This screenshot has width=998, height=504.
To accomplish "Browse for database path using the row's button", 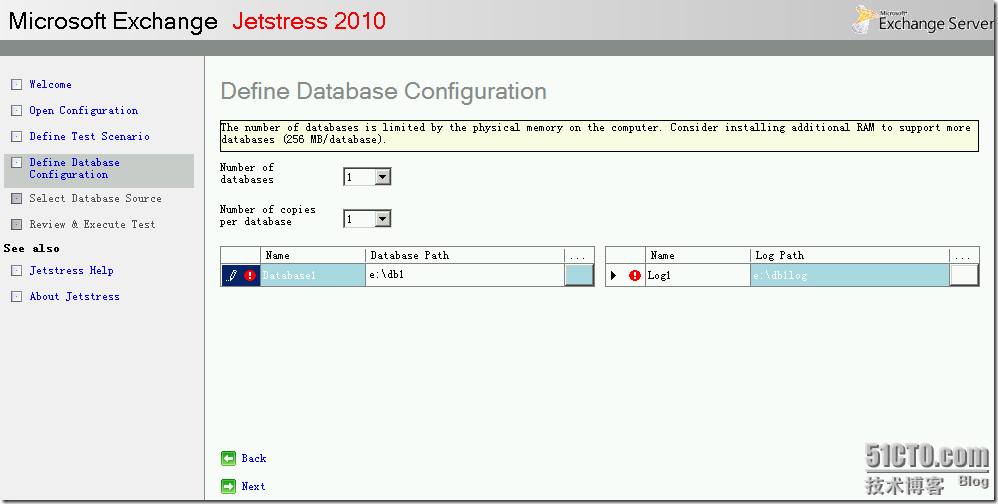I will [x=579, y=276].
